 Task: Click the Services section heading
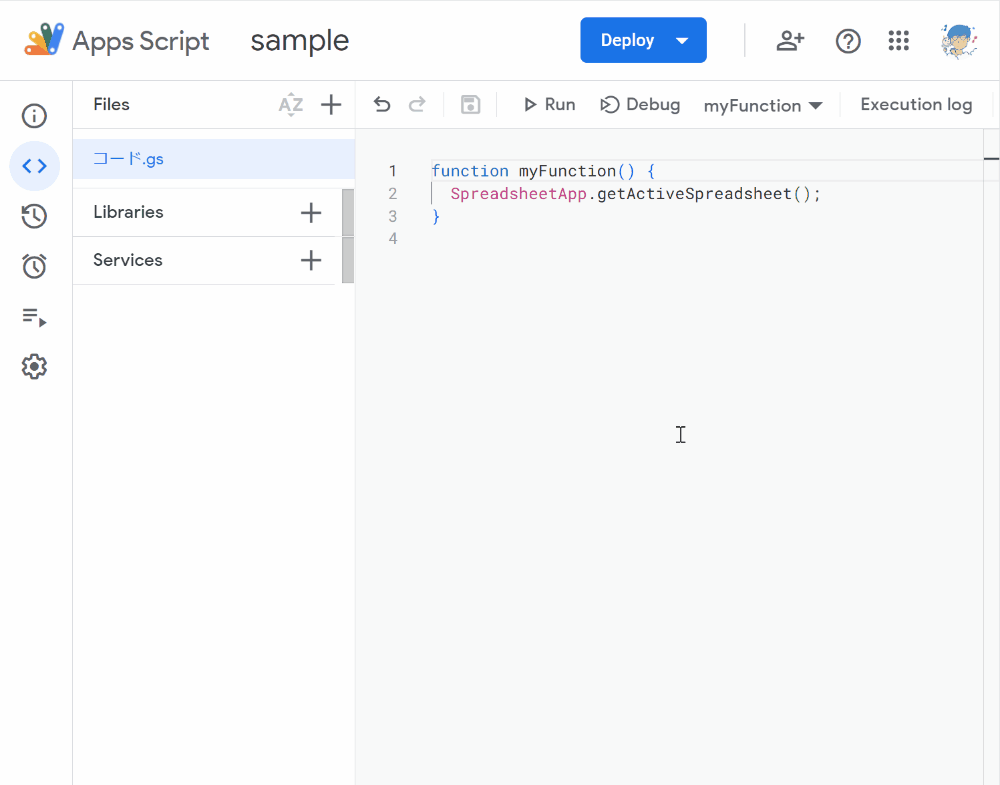click(x=128, y=260)
